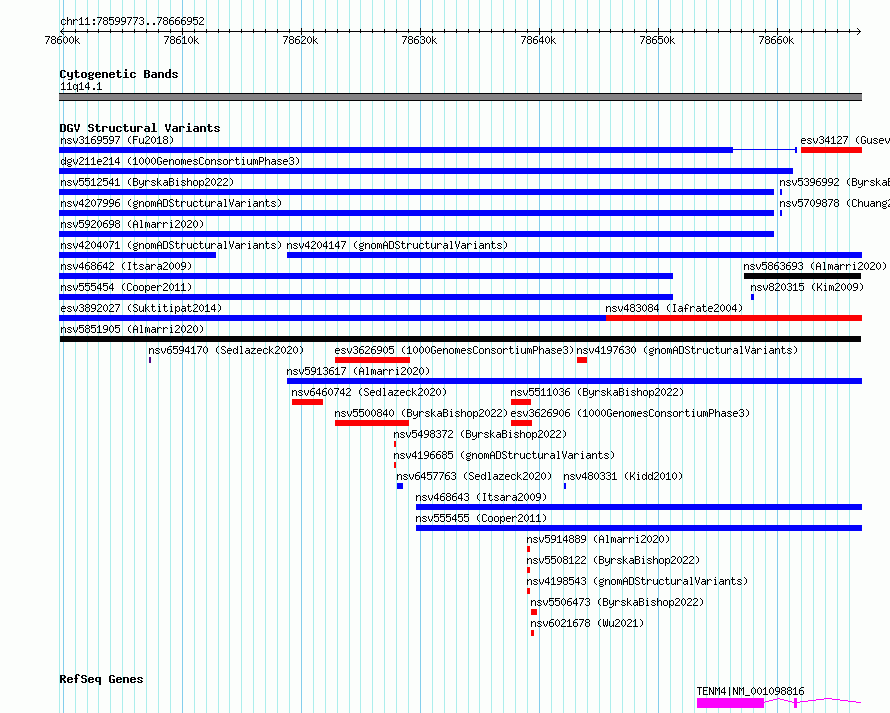Select the nsv4198543 gnomADStructuralVariants label

click(x=637, y=581)
